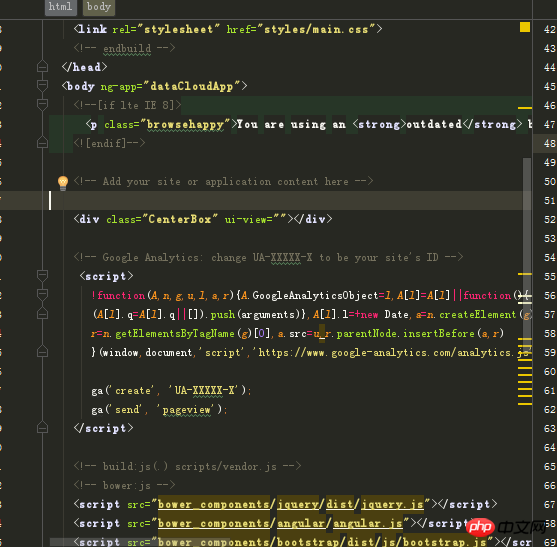Viewport: 557px width, 547px height.
Task: Click the dist folder in the jquery path
Action: tap(340, 504)
